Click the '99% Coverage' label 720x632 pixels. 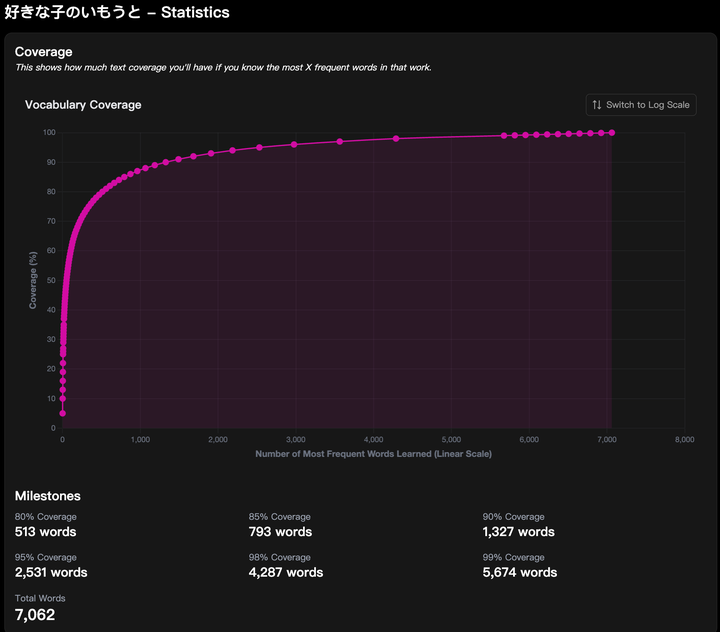pos(513,557)
